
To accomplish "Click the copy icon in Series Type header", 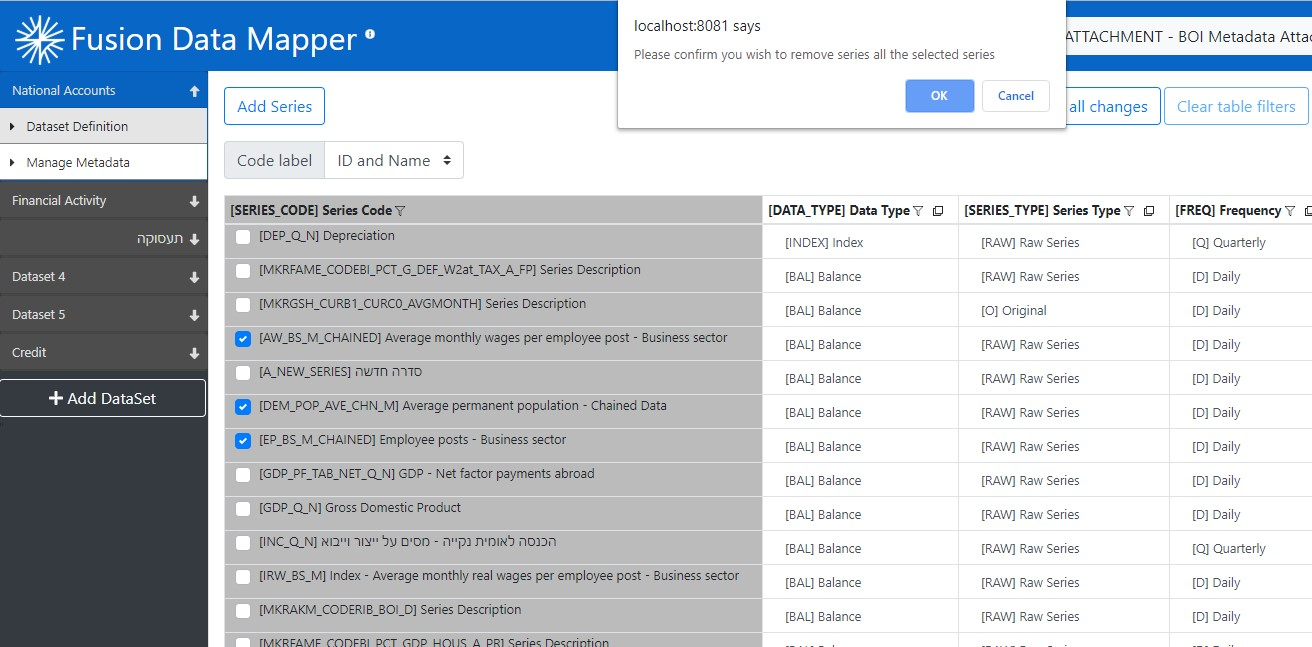I will coord(1149,211).
